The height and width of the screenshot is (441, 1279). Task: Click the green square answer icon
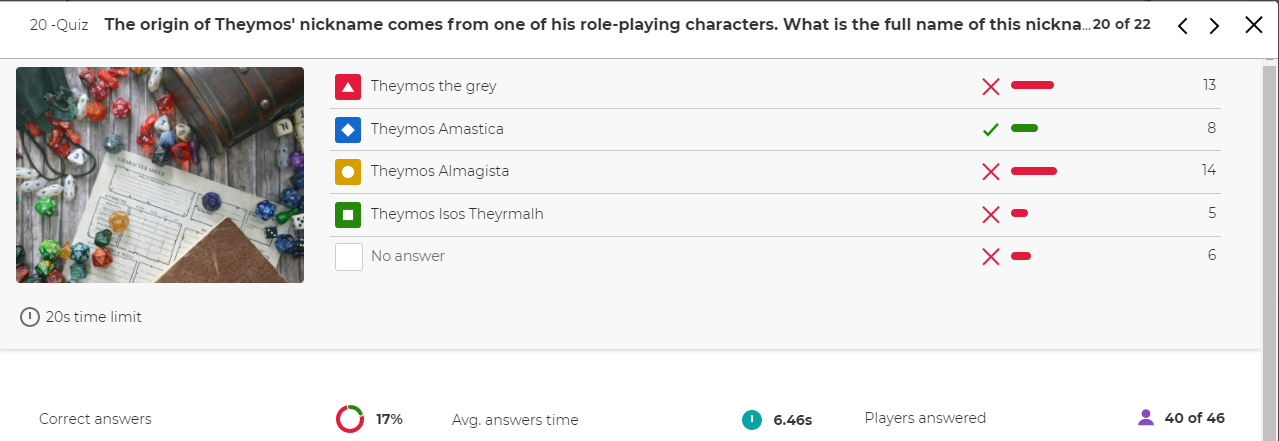[x=348, y=214]
